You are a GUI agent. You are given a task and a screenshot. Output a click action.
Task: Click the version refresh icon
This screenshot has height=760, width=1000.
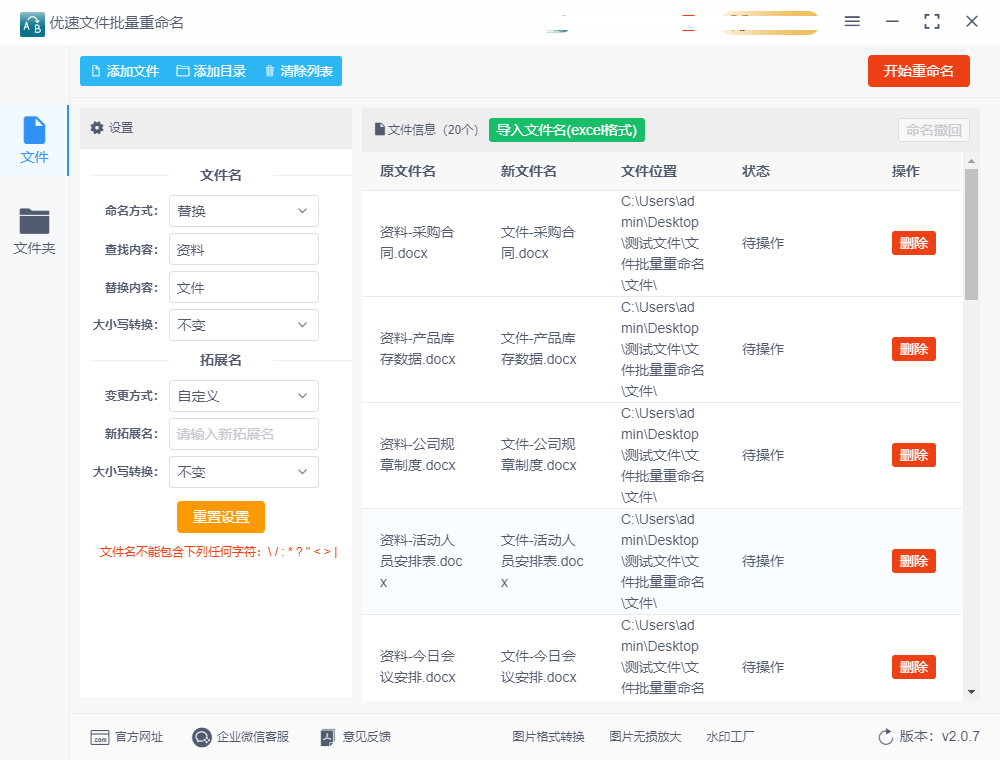(x=885, y=737)
